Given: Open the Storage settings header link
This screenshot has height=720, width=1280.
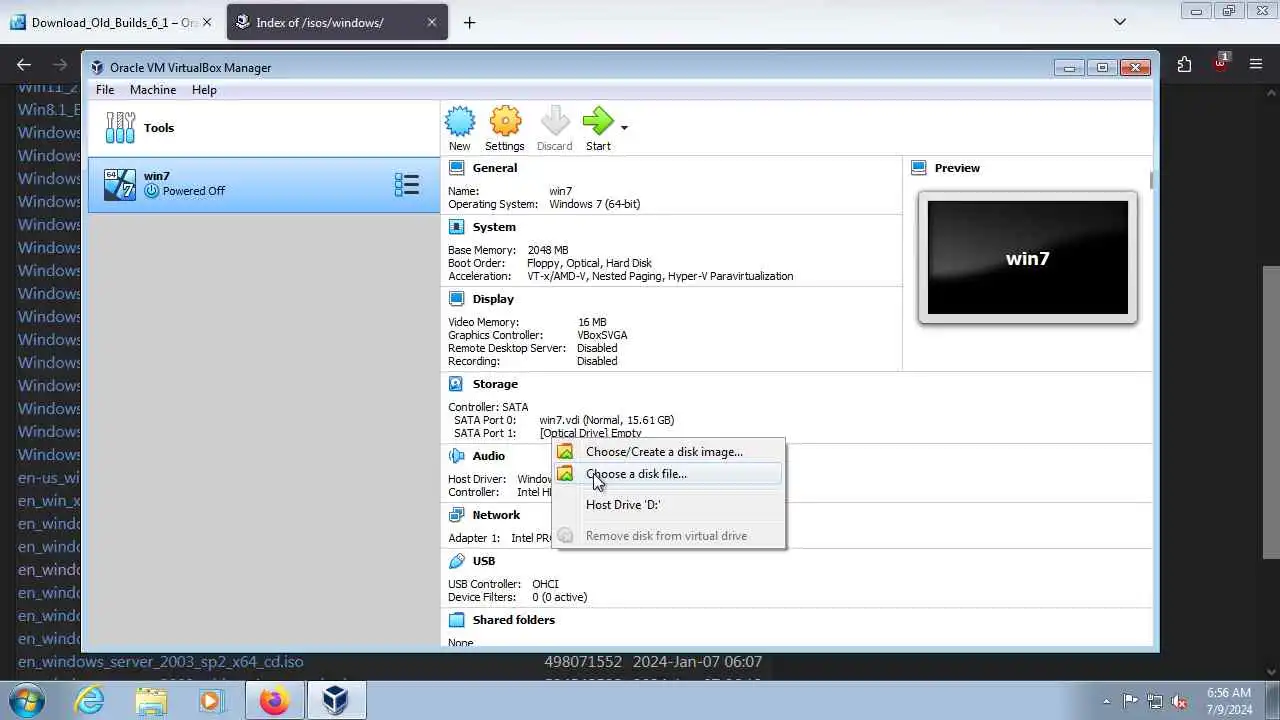Looking at the screenshot, I should tap(495, 384).
